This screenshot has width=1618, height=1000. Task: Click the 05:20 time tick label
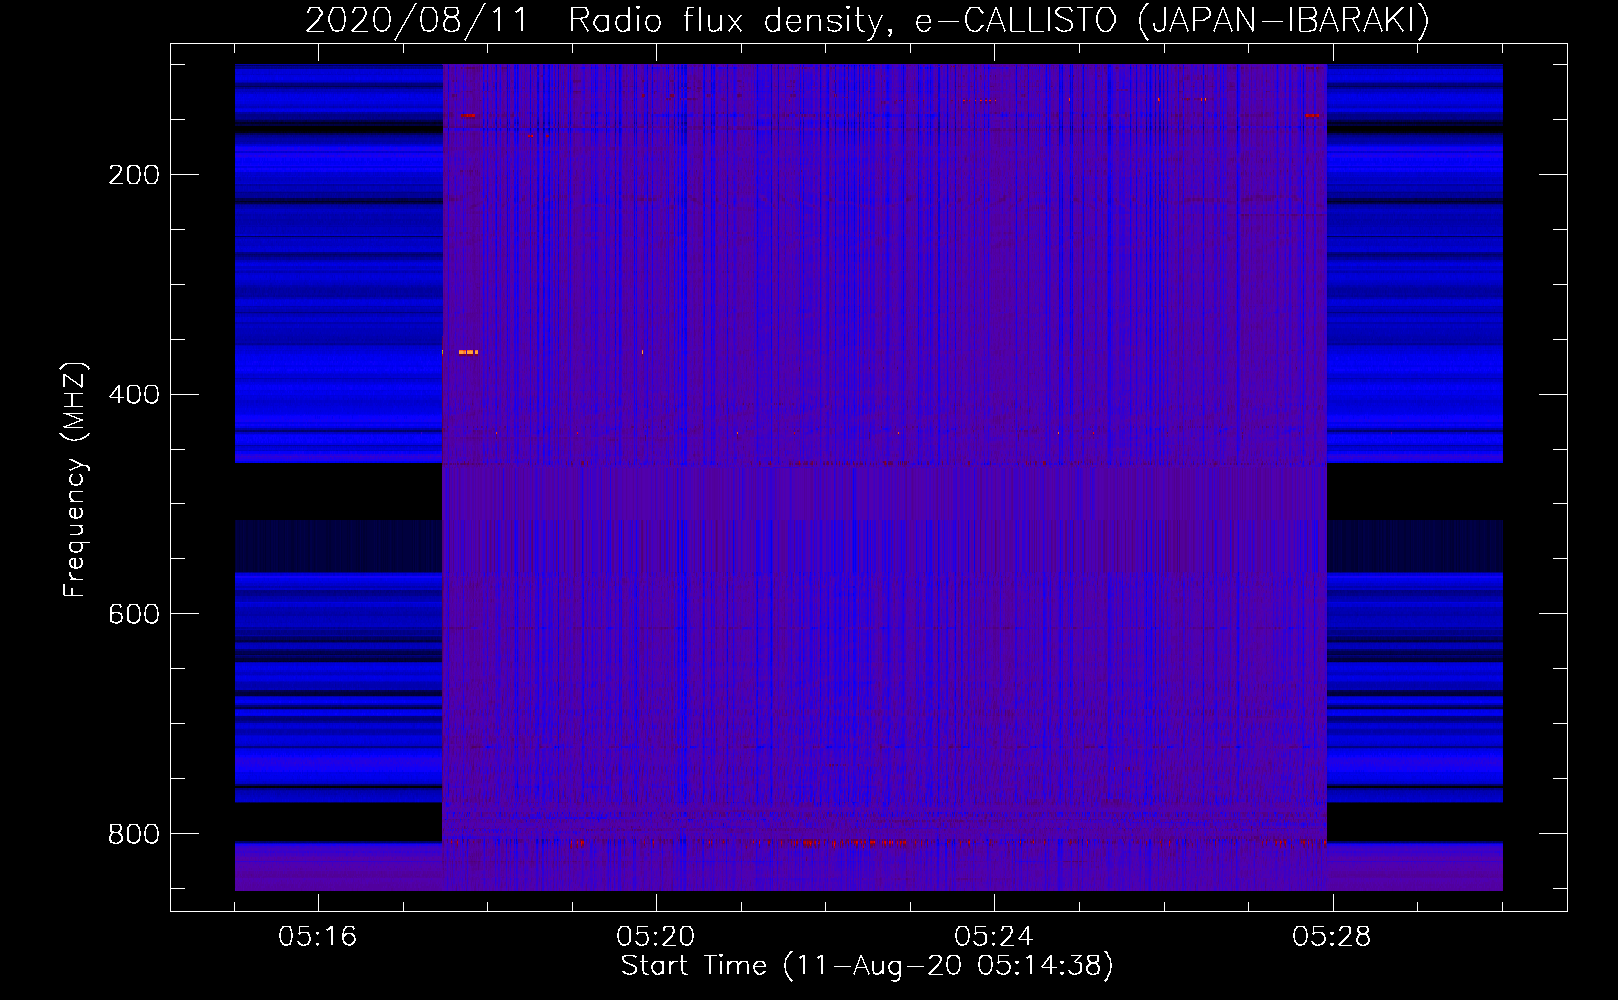pos(656,936)
